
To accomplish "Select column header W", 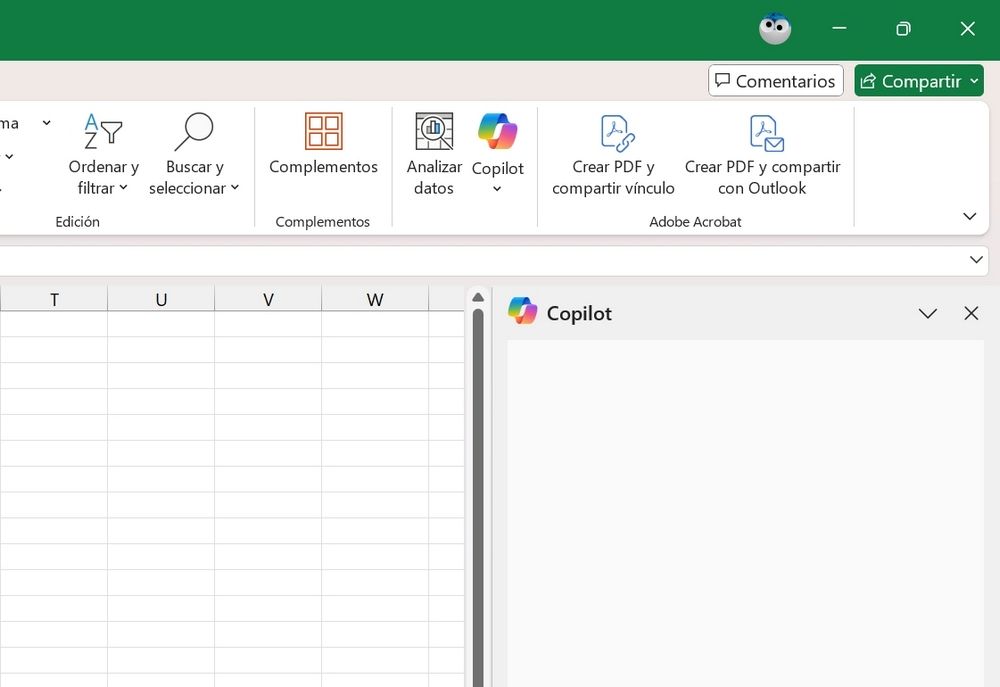I will tap(374, 298).
